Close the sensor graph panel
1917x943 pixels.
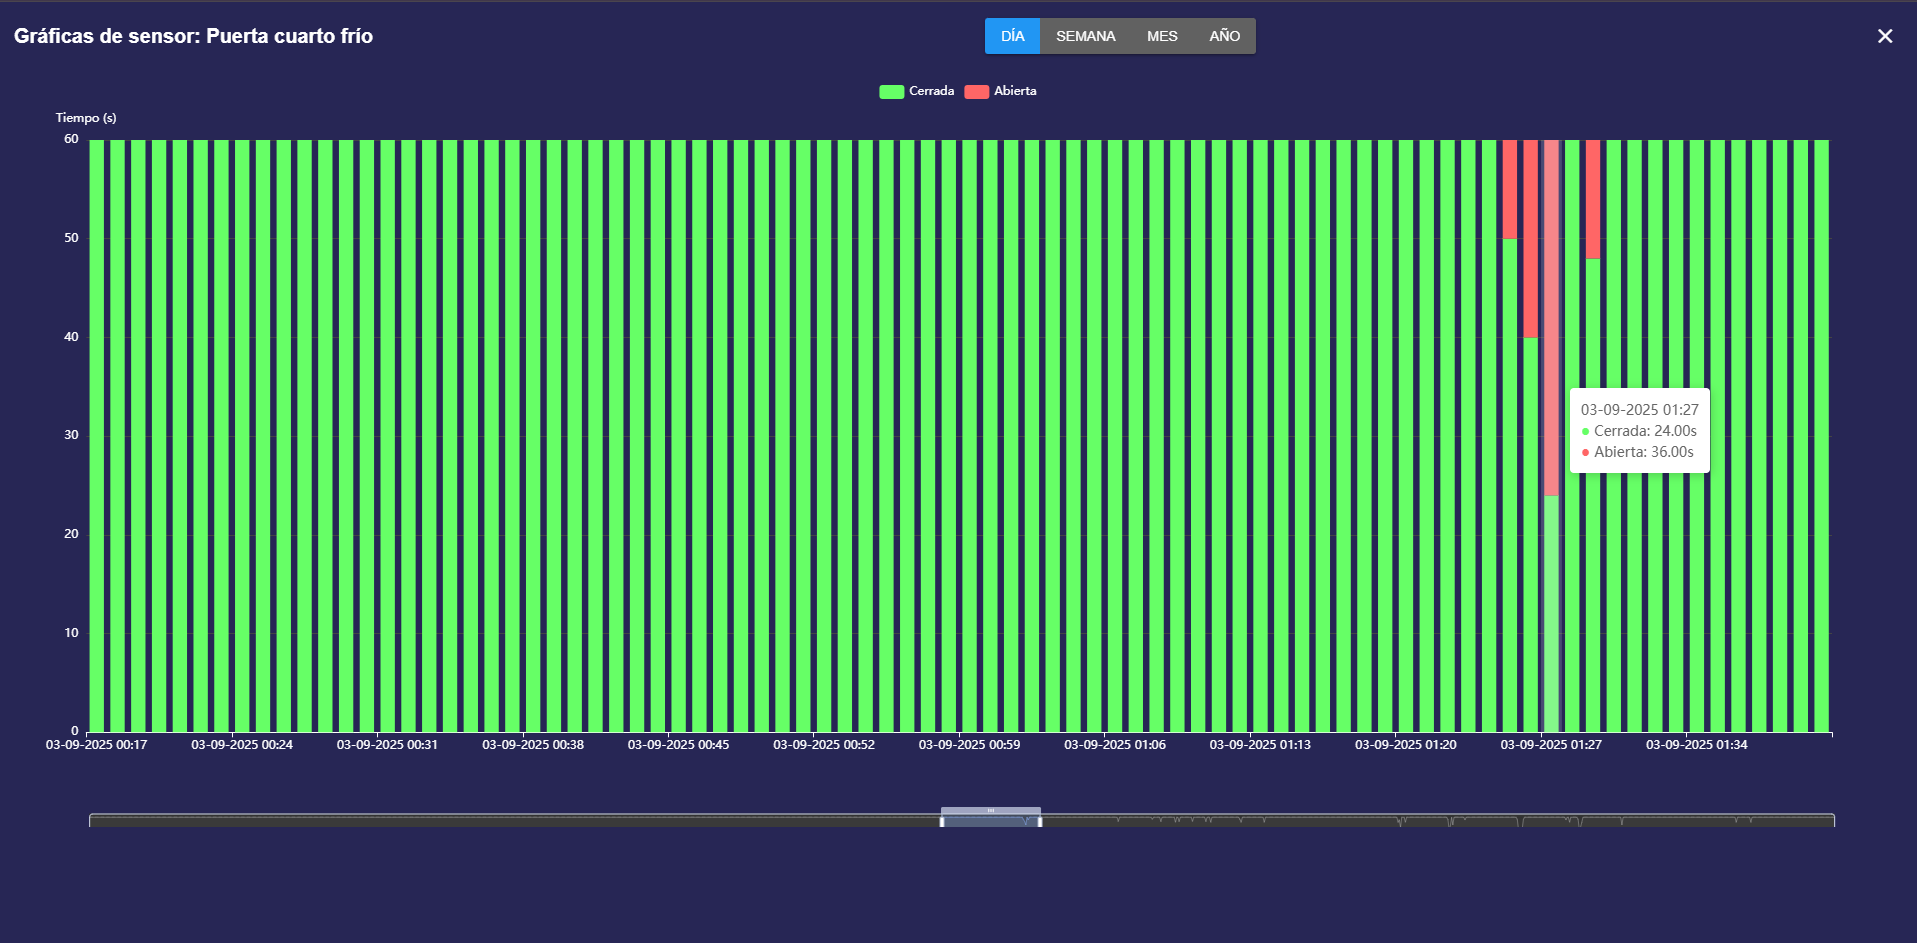coord(1885,36)
